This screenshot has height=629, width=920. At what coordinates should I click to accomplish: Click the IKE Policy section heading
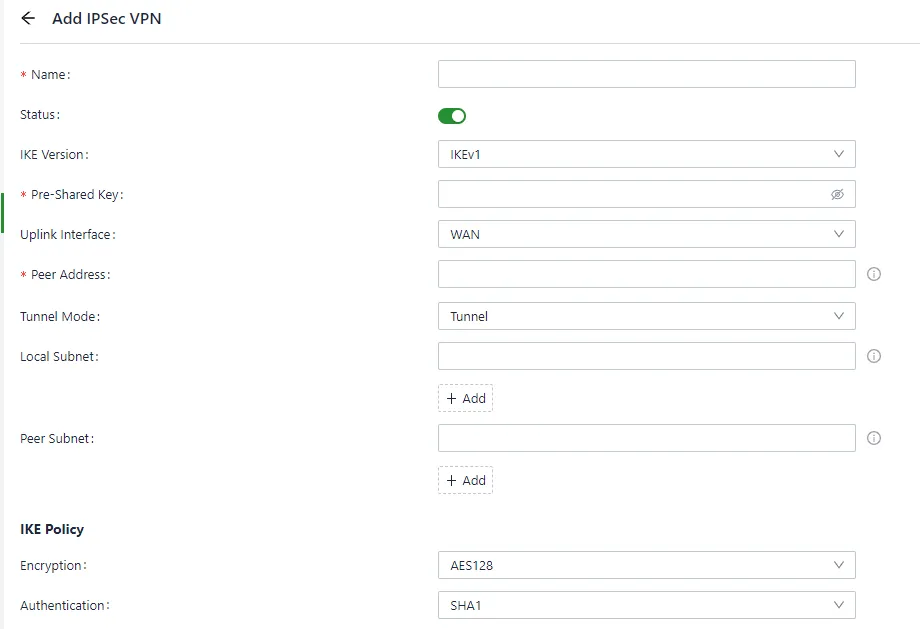pyautogui.click(x=52, y=529)
